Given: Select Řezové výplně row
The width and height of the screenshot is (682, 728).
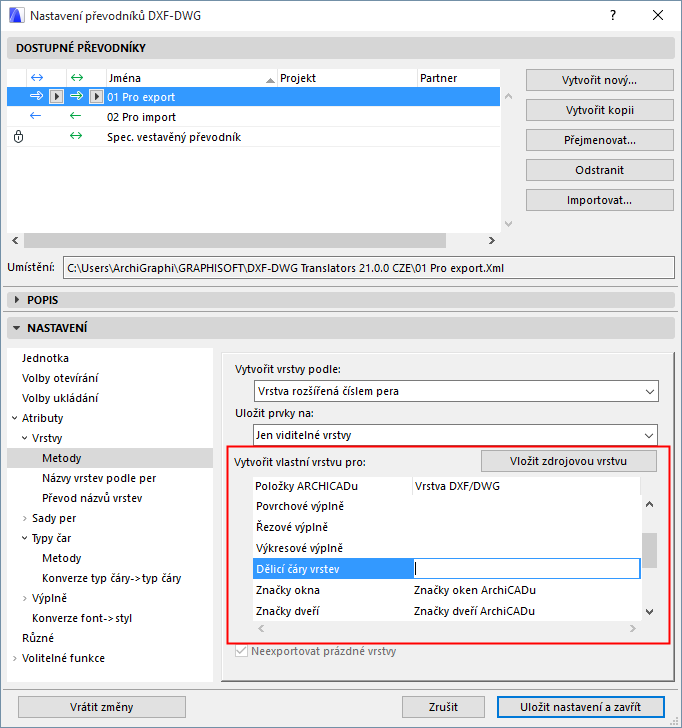Looking at the screenshot, I should tap(447, 527).
